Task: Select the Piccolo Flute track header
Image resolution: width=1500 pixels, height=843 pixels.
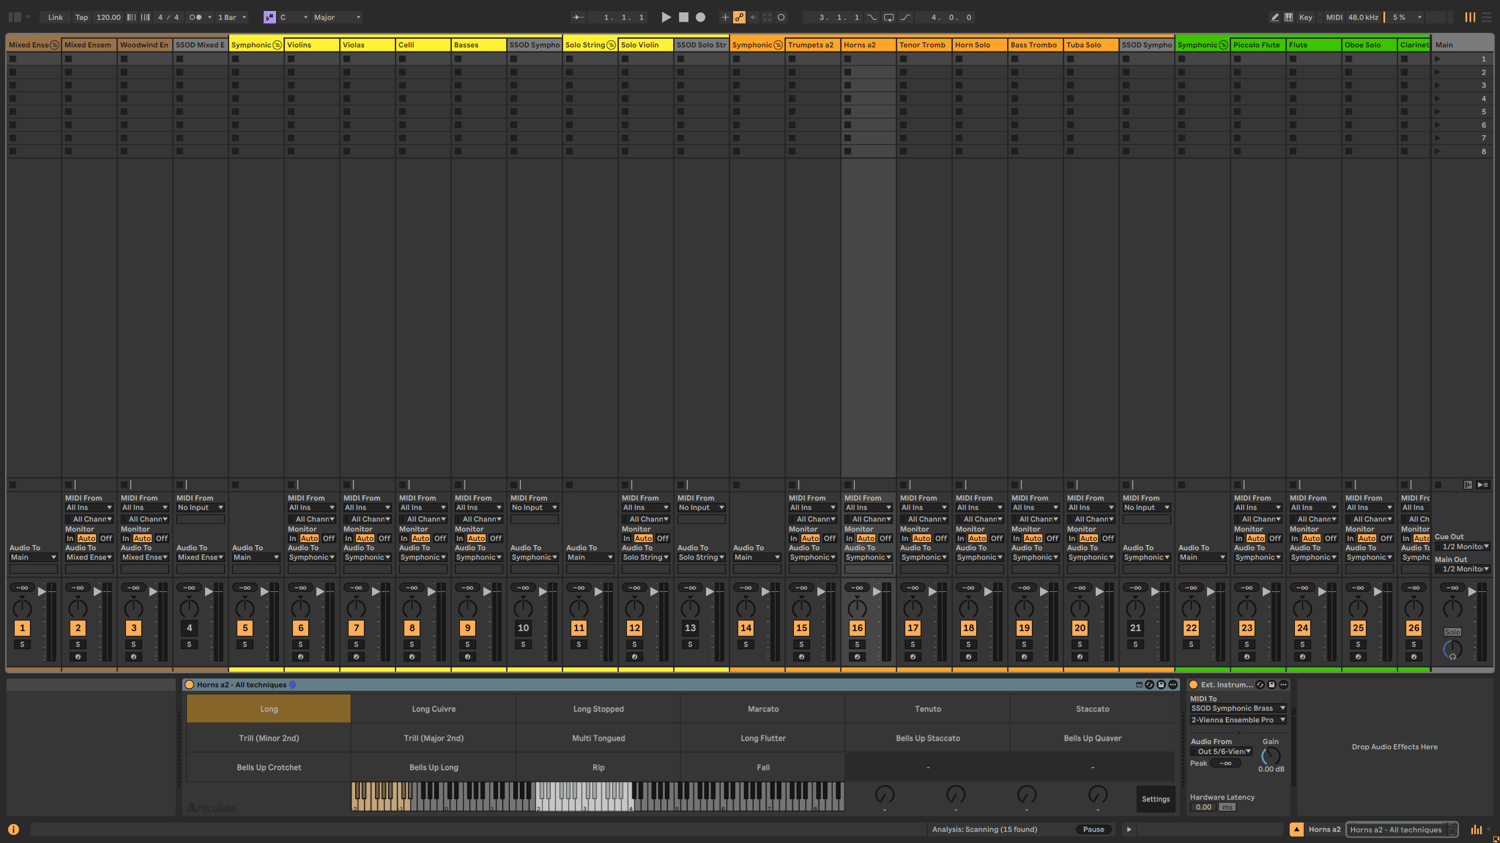Action: coord(1258,45)
